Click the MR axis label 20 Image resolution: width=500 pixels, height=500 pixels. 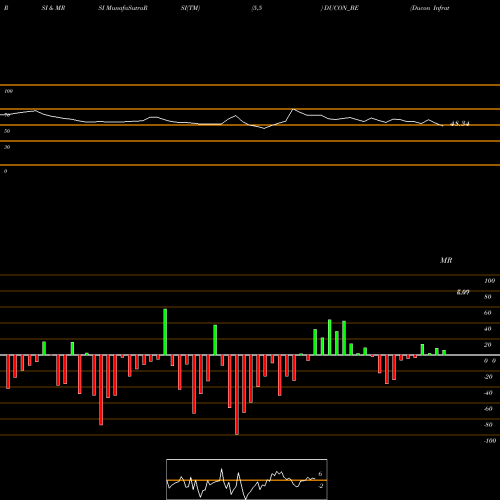(x=488, y=345)
